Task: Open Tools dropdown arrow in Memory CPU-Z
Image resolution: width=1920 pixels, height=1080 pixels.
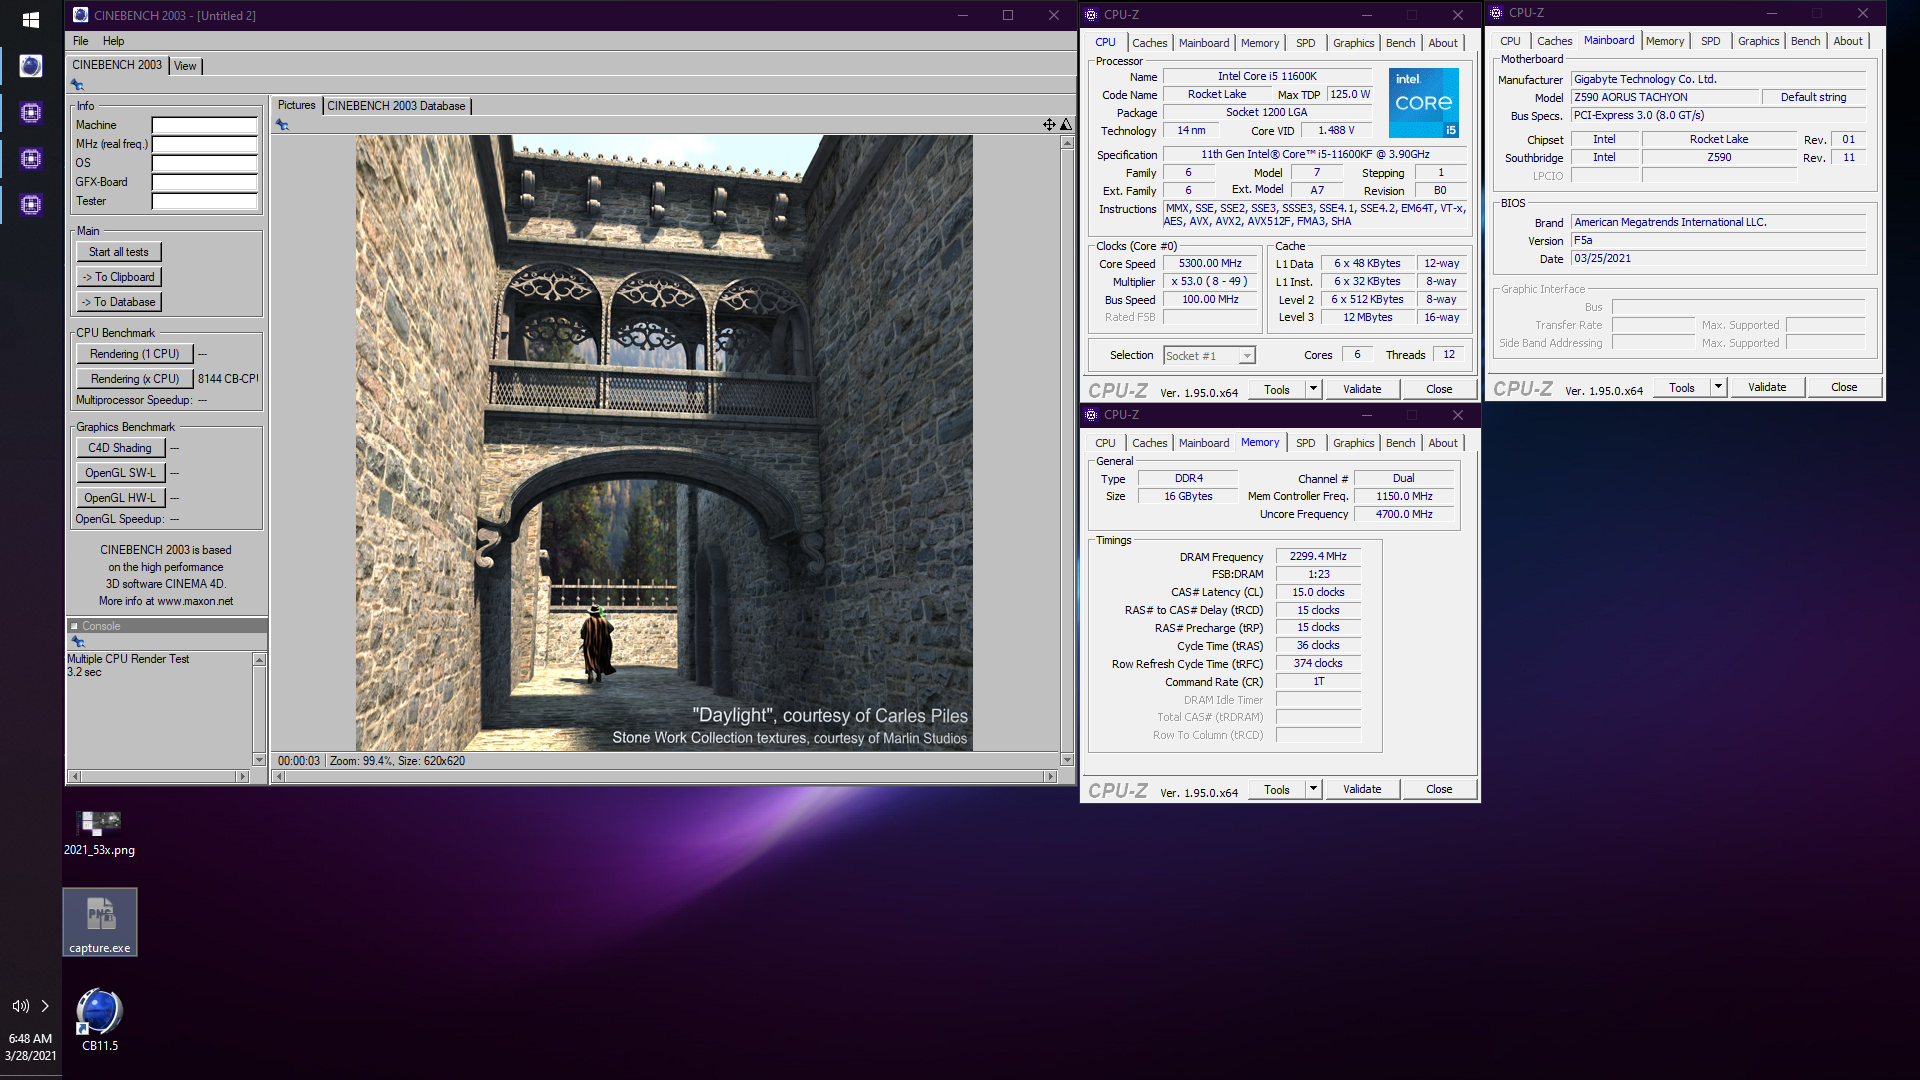Action: click(1313, 789)
